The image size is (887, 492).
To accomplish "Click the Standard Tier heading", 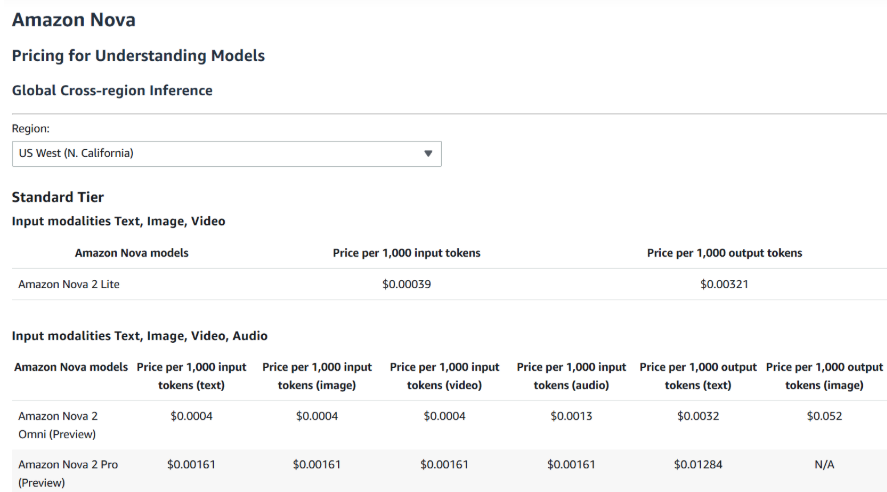I will pyautogui.click(x=58, y=197).
